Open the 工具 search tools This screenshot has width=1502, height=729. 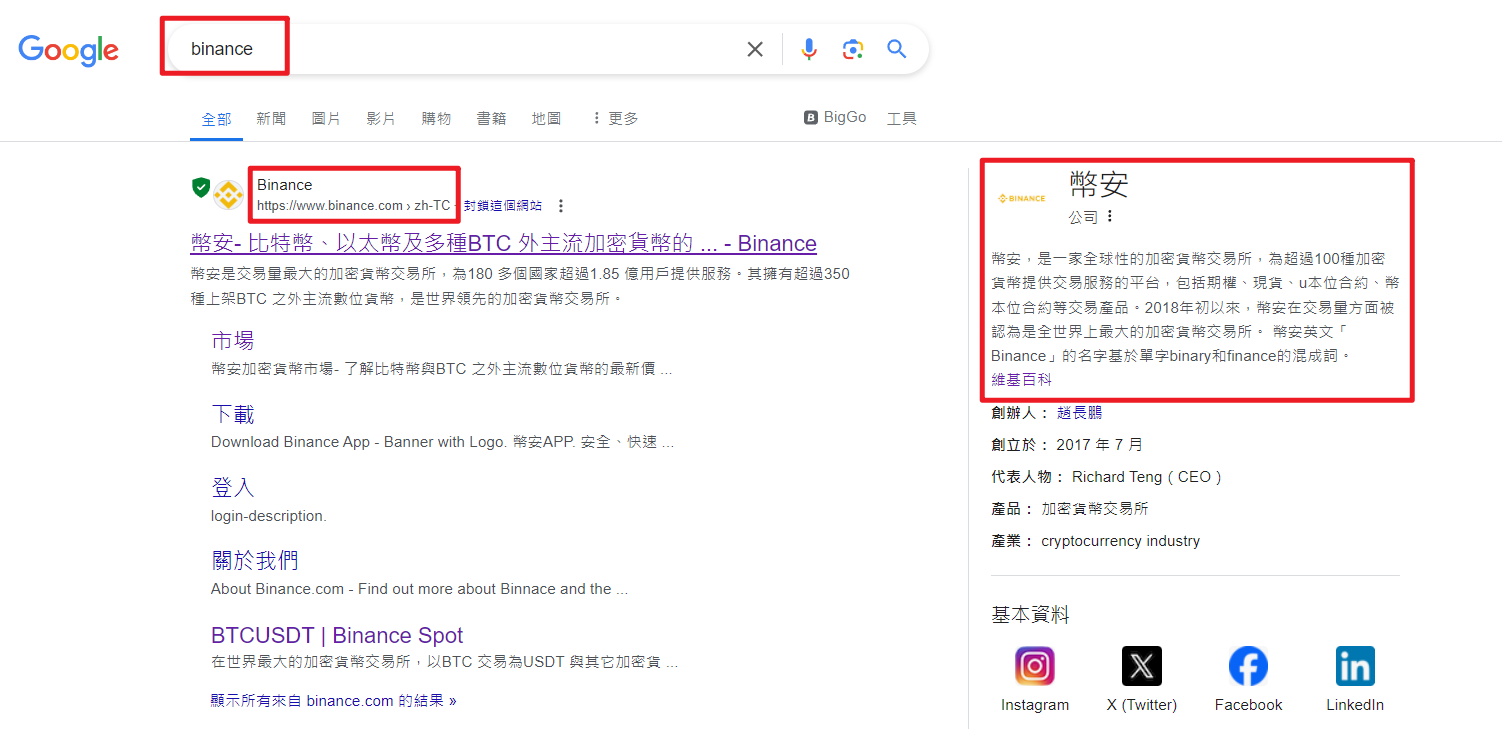point(902,119)
